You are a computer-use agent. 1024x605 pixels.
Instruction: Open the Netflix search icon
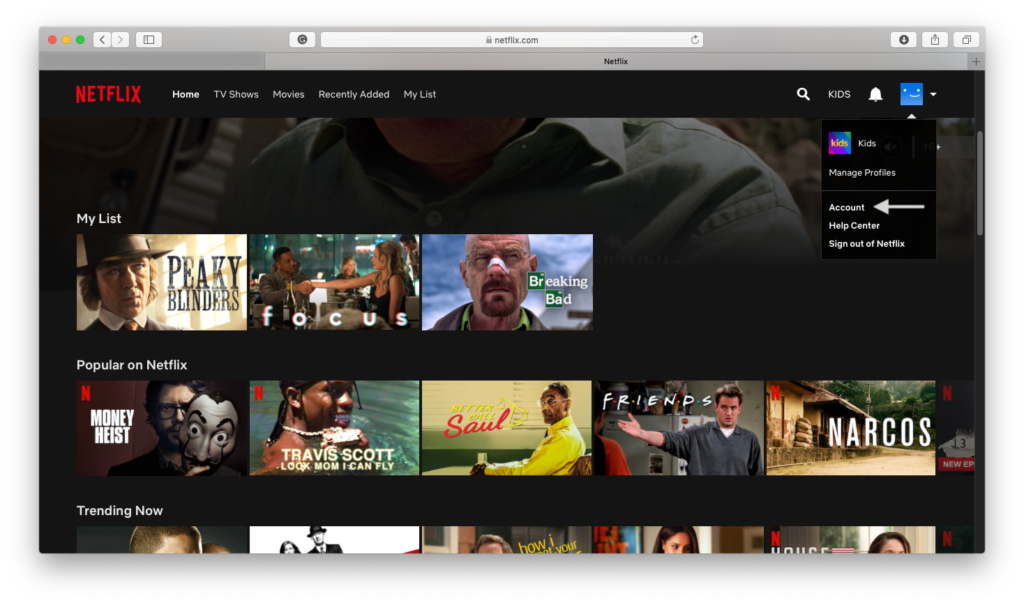(802, 94)
